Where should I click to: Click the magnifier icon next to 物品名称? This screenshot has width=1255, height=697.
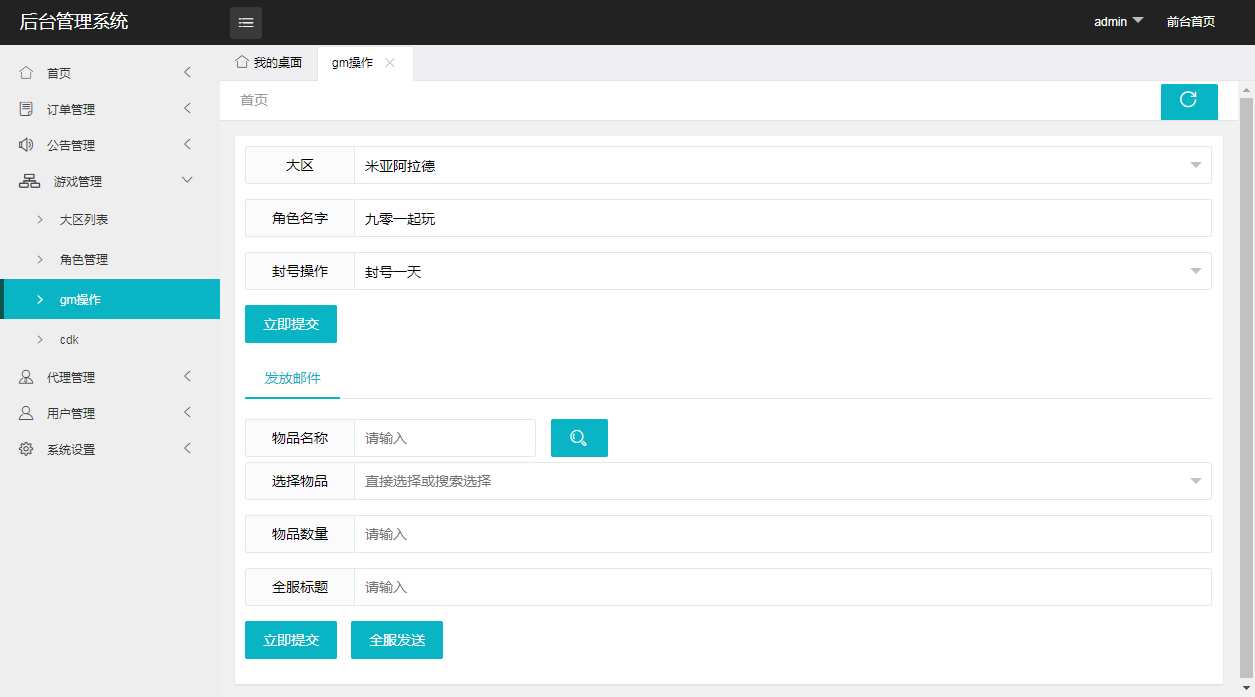579,437
